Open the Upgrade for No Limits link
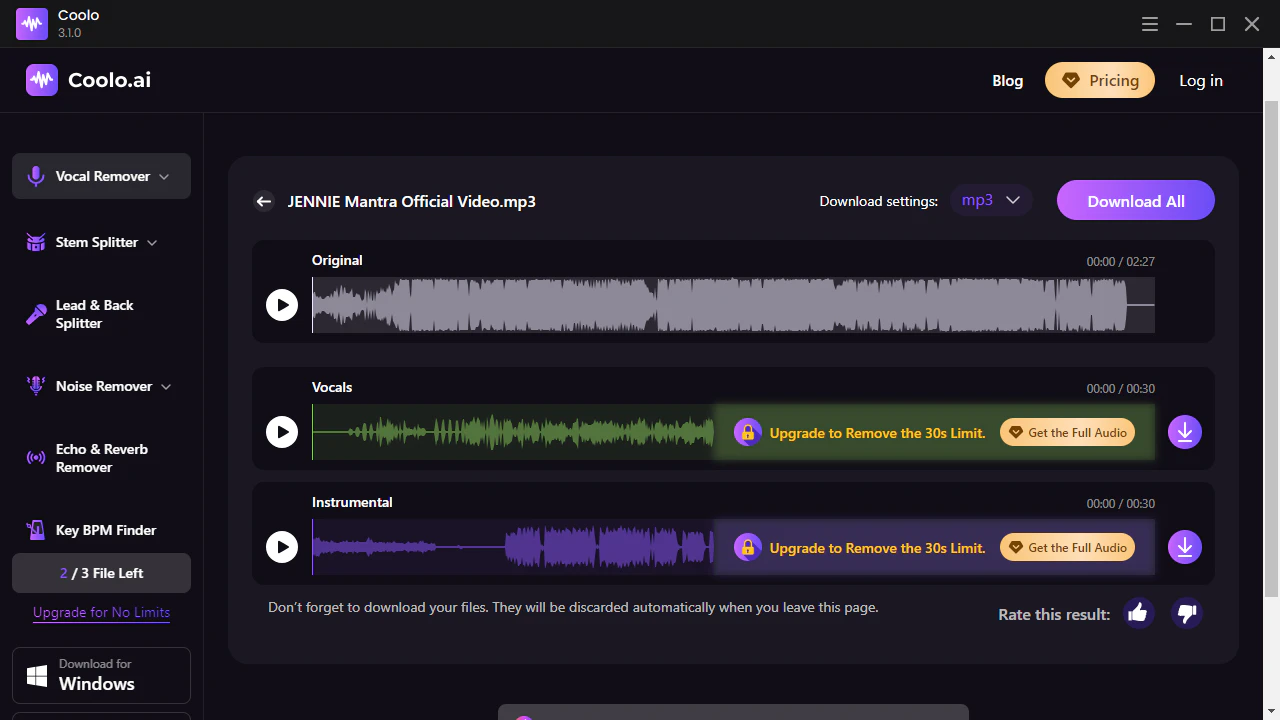Viewport: 1280px width, 720px height. pyautogui.click(x=101, y=612)
